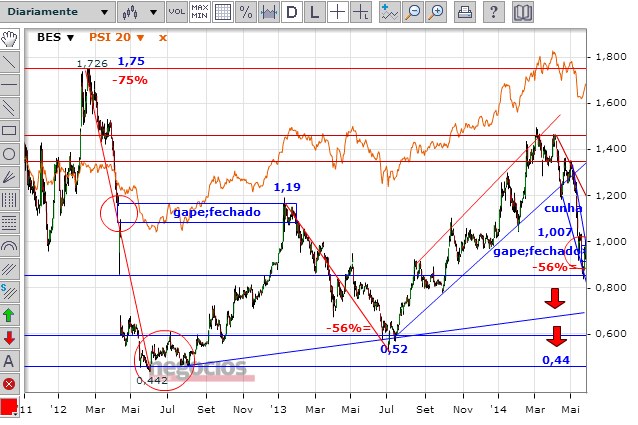Click the blue '0,52' low label
The image size is (638, 425).
394,349
